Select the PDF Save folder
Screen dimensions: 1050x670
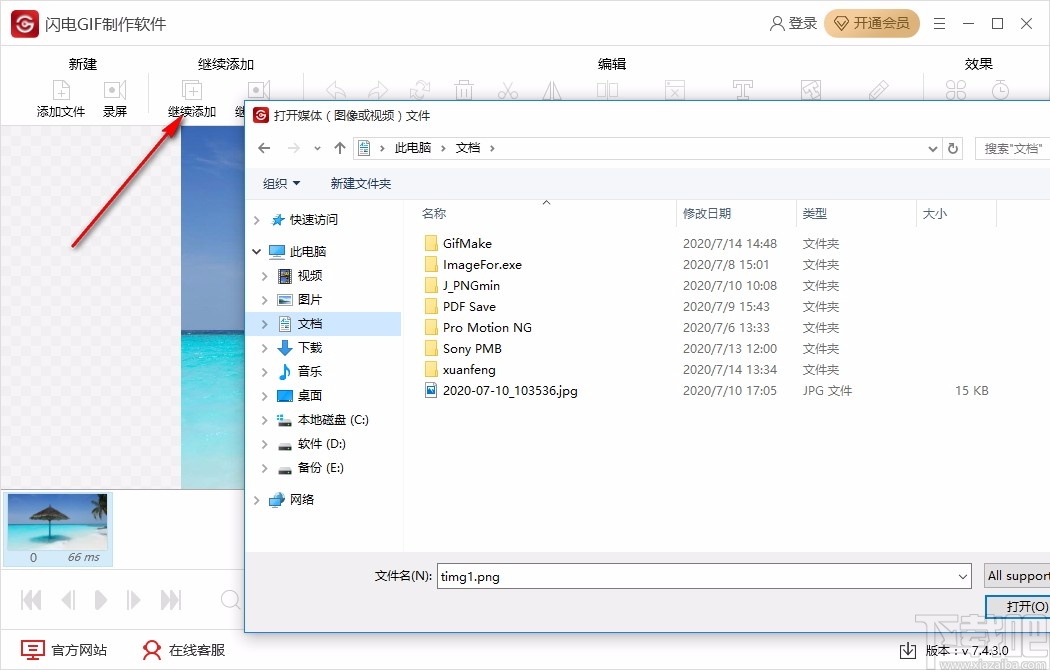tap(469, 307)
